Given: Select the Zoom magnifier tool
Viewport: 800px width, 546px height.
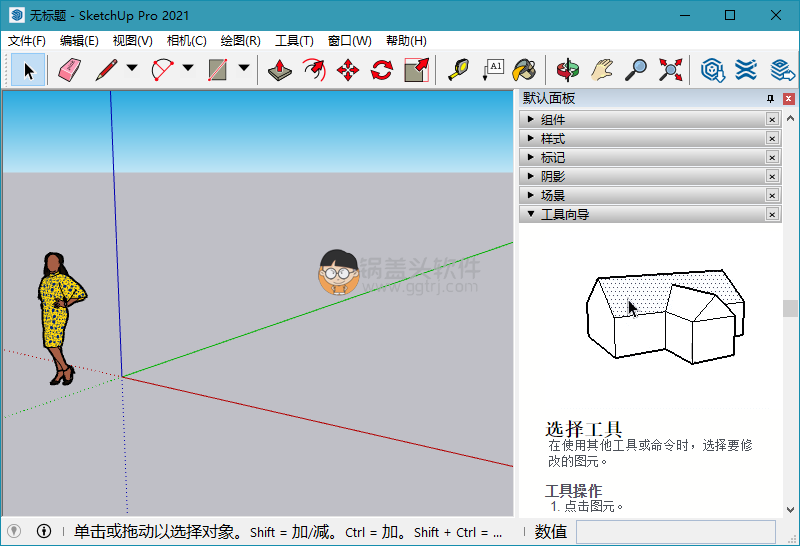Looking at the screenshot, I should [x=636, y=70].
